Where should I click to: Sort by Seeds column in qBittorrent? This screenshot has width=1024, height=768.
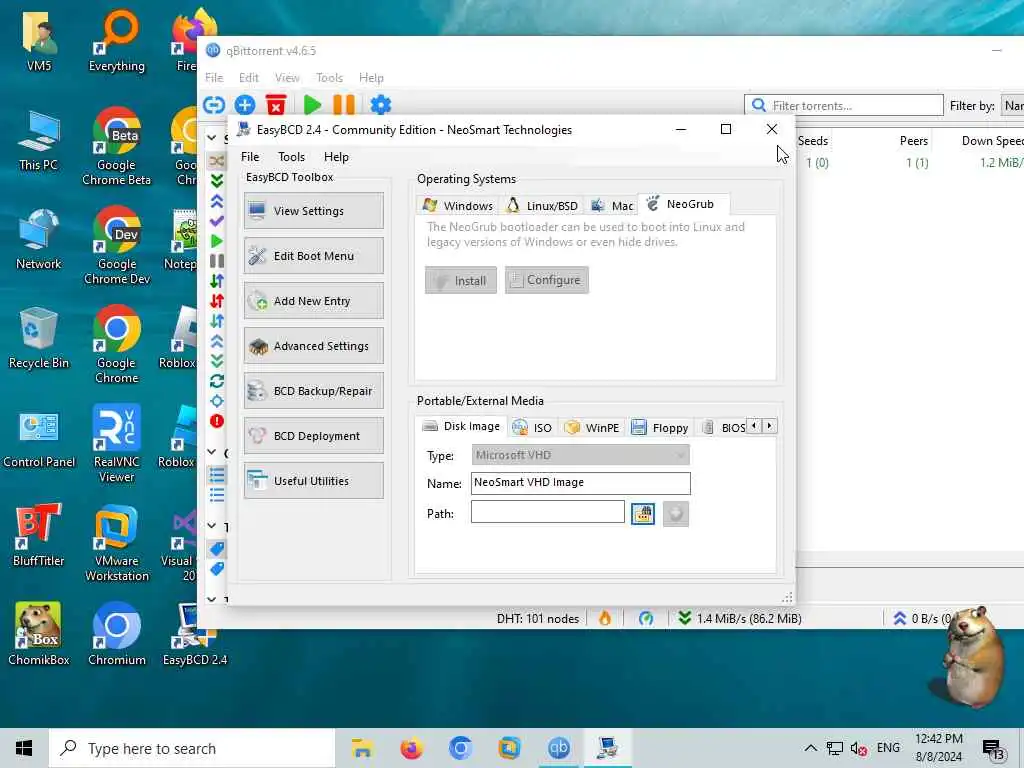pyautogui.click(x=812, y=141)
